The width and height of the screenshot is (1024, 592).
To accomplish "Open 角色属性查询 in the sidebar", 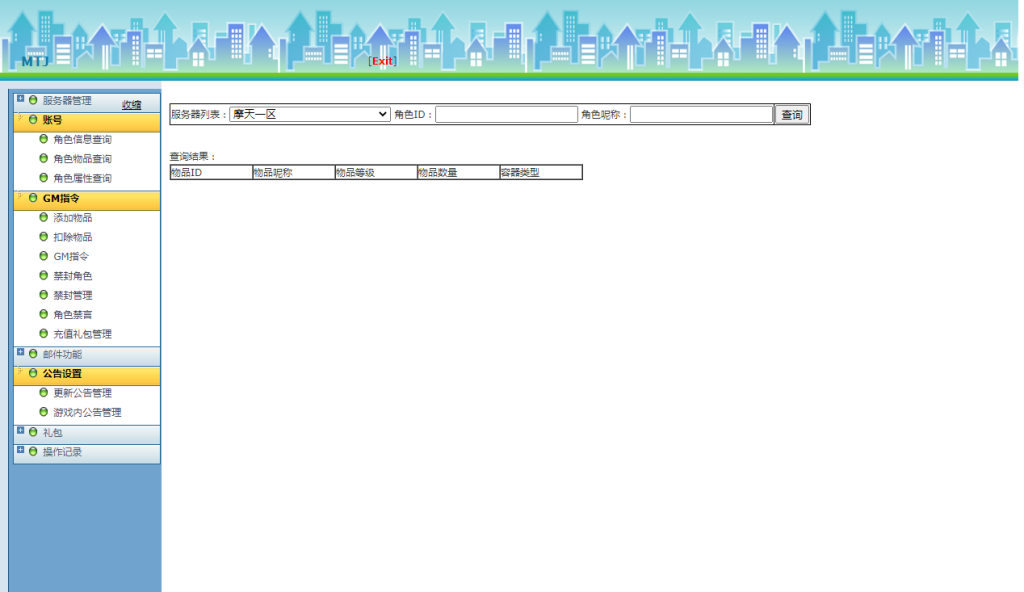I will click(82, 178).
